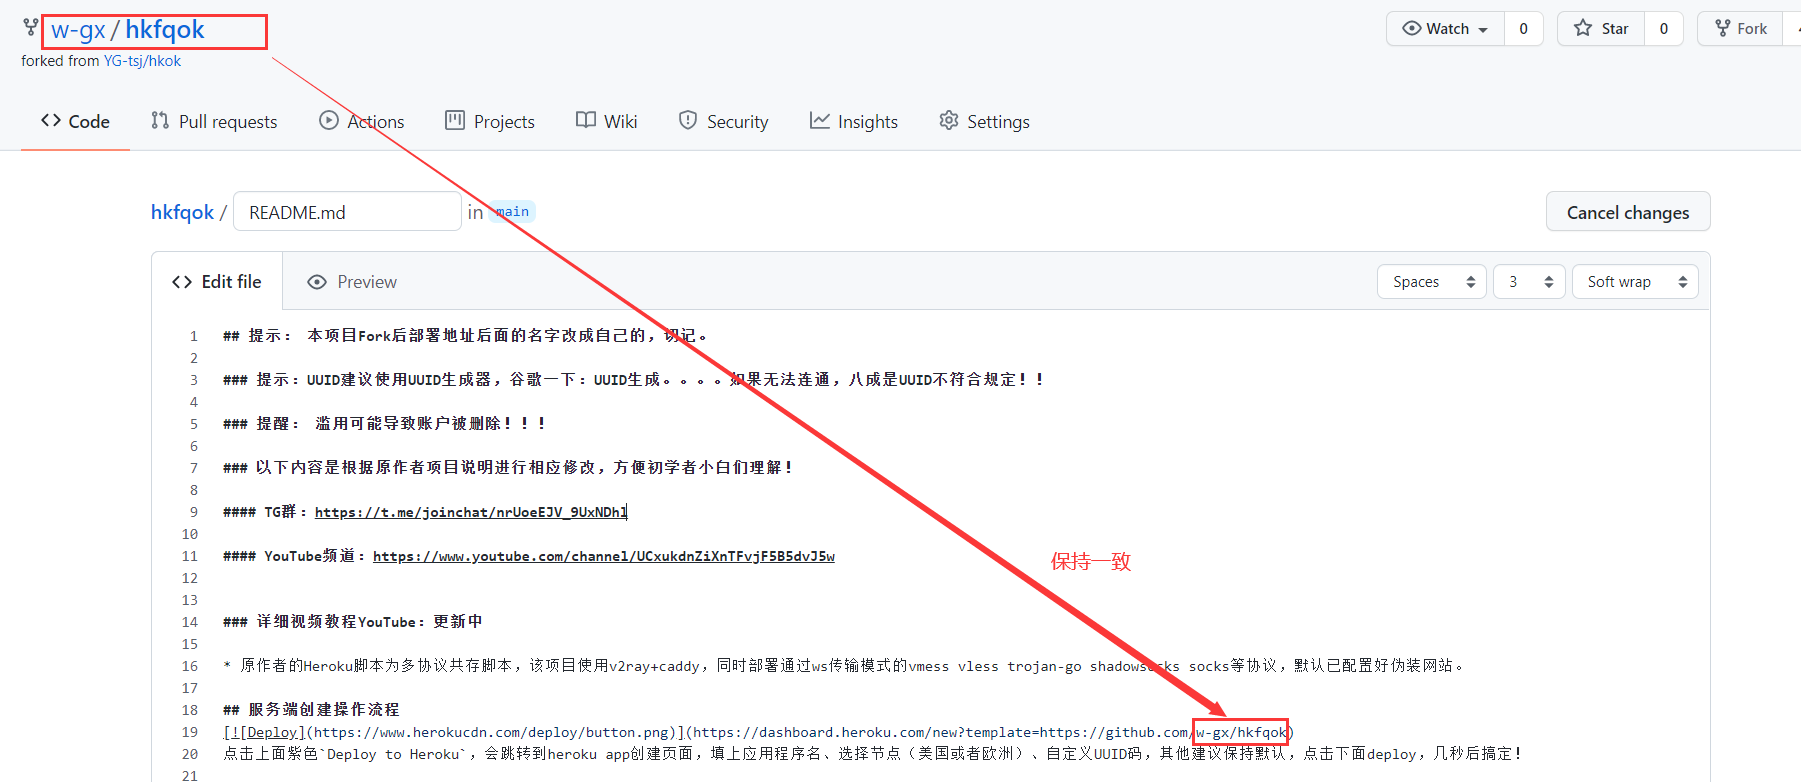Open the watchers count next to Watch
The height and width of the screenshot is (782, 1801).
pyautogui.click(x=1523, y=28)
